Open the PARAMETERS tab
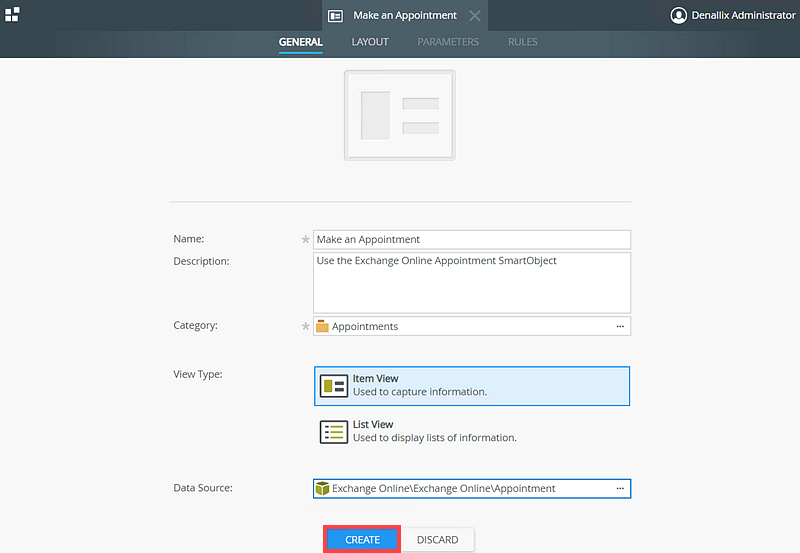The image size is (800, 553). (448, 42)
